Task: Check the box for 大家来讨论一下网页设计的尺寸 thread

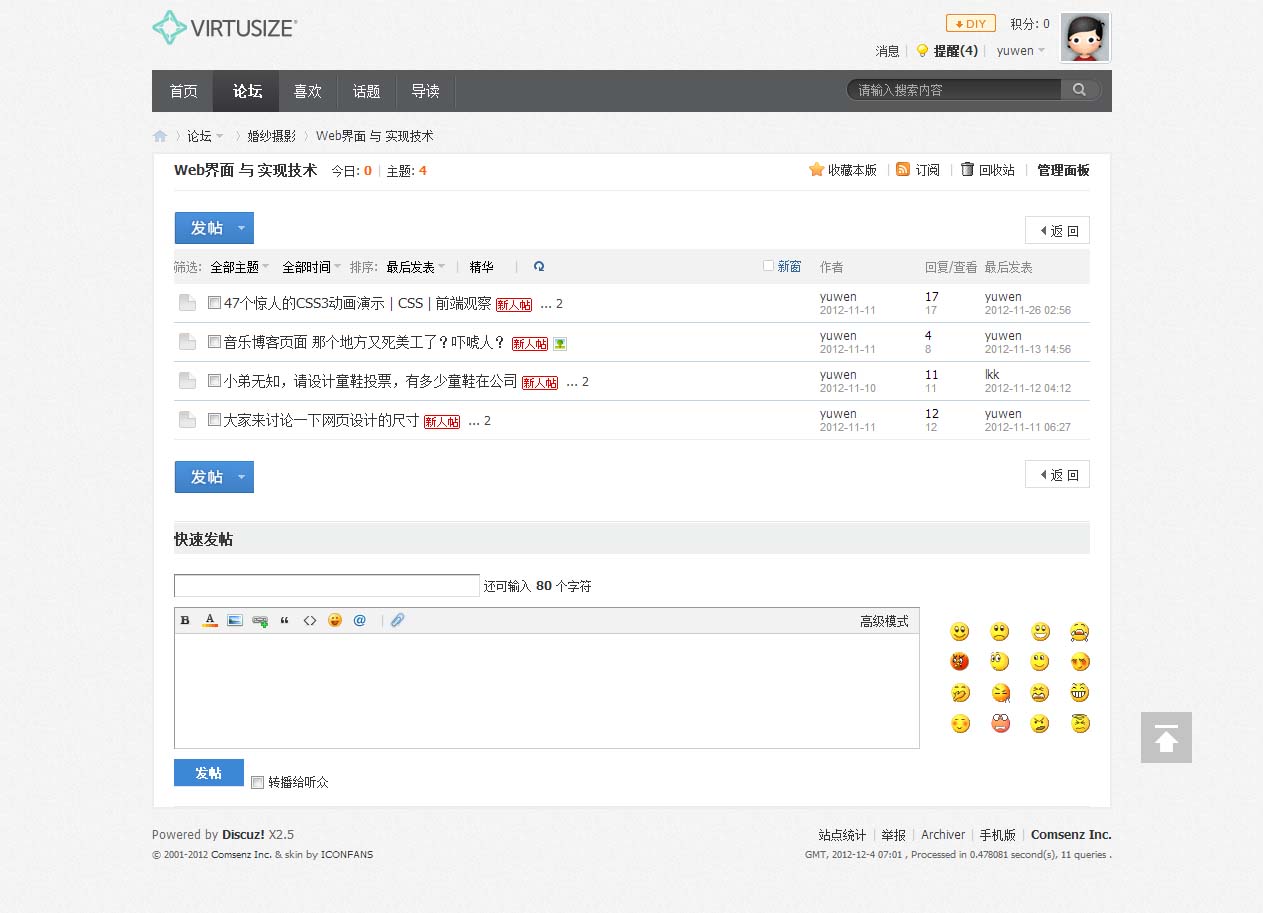Action: [x=214, y=420]
